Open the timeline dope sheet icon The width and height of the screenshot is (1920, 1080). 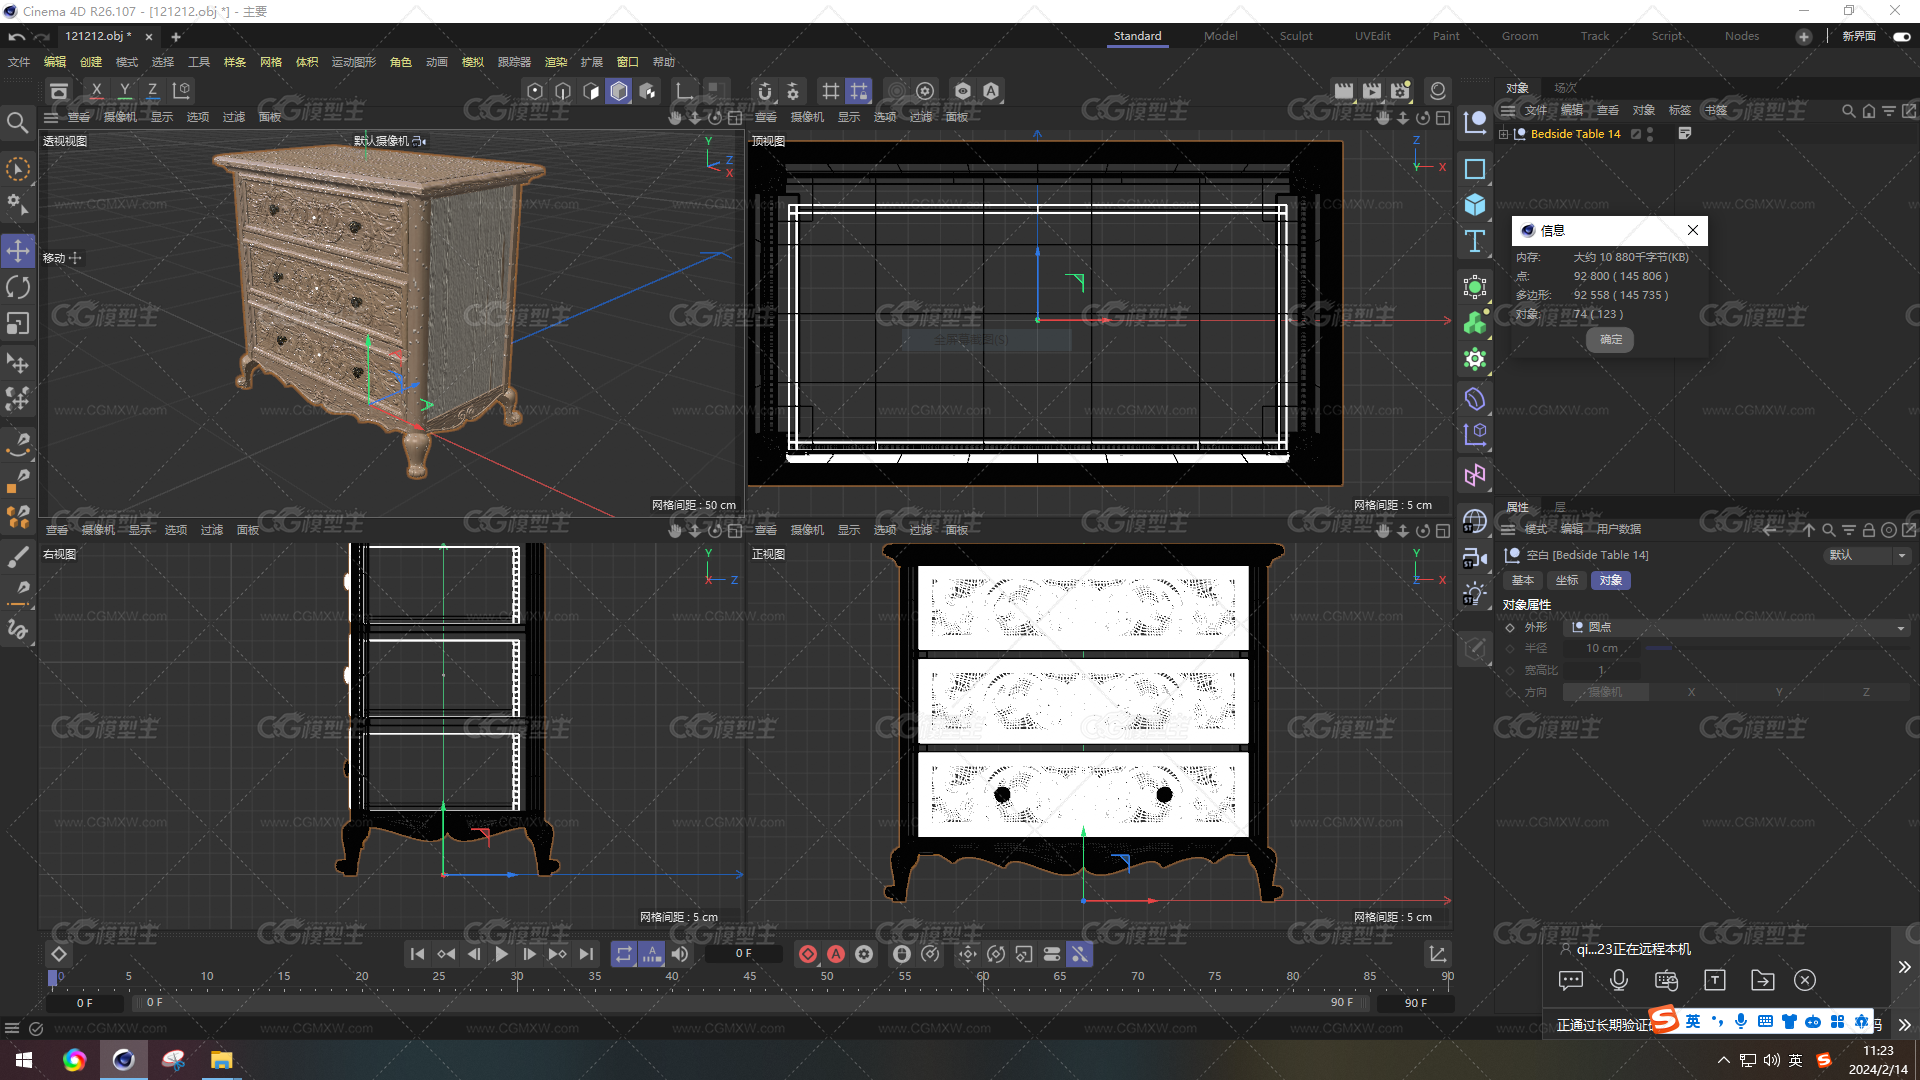1437,954
